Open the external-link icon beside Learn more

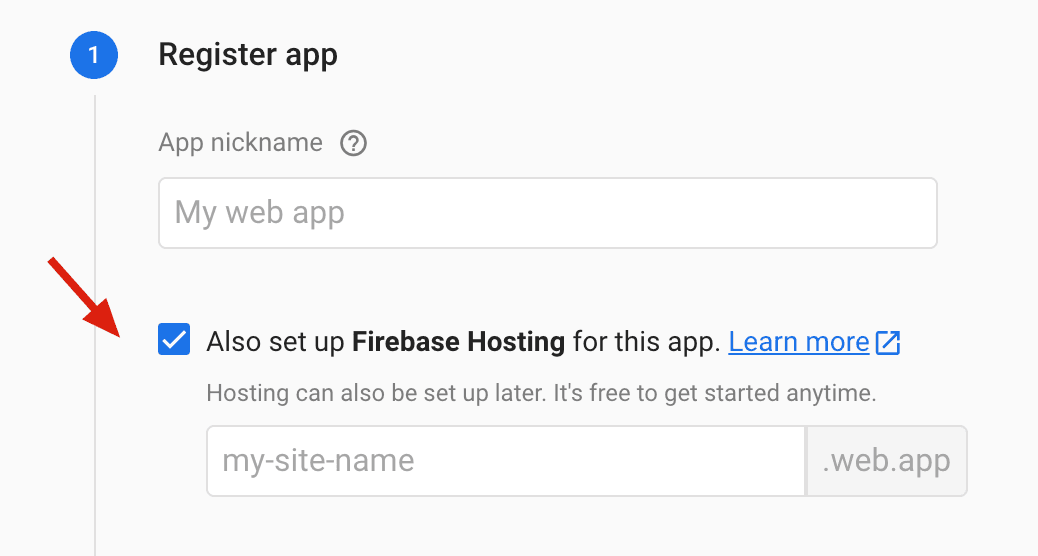[888, 343]
